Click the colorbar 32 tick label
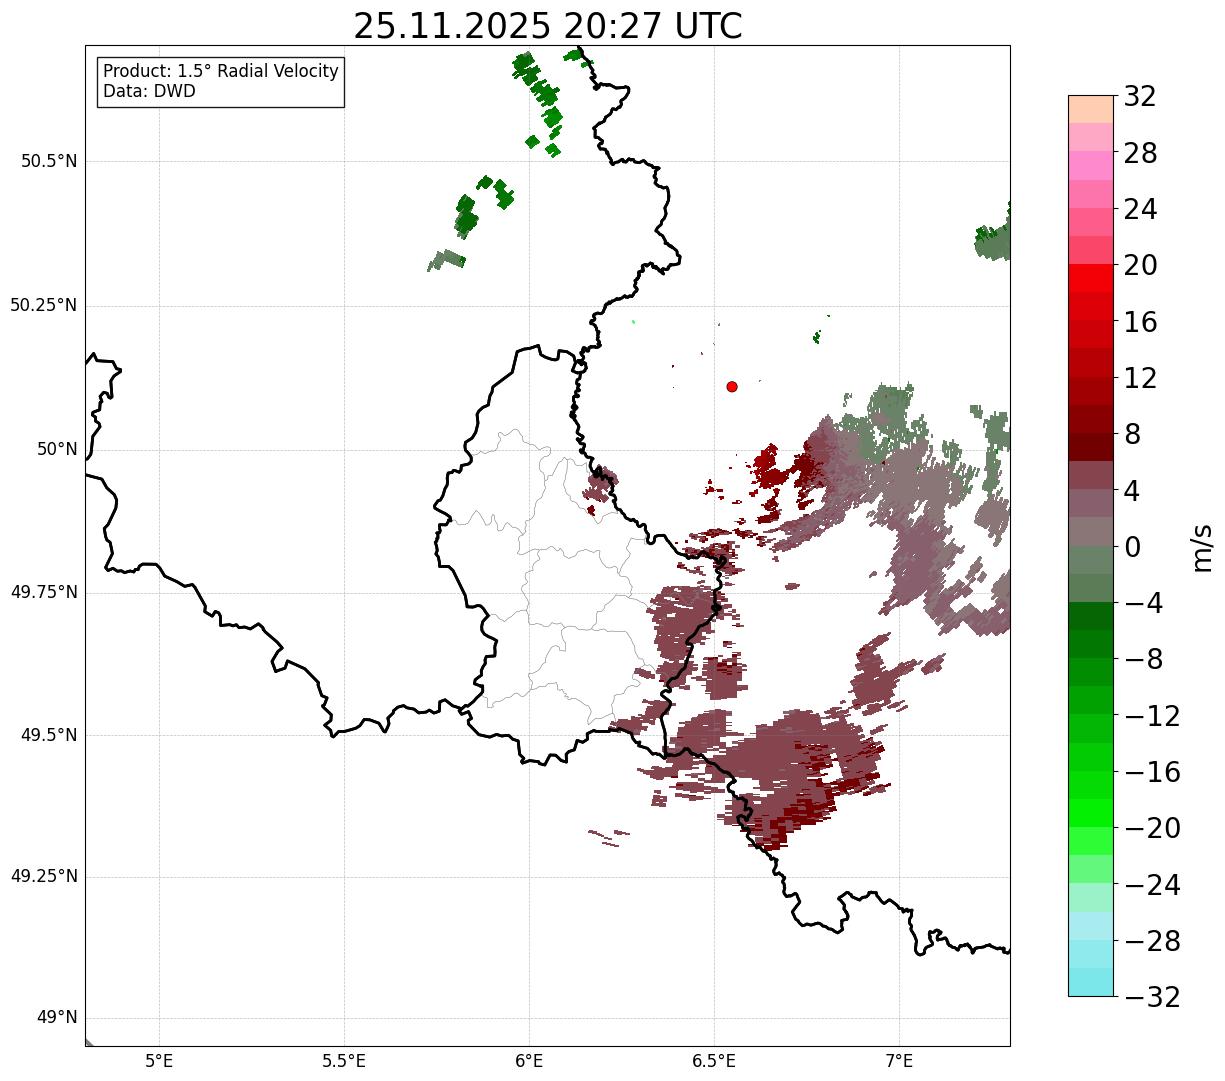Image resolution: width=1225 pixels, height=1081 pixels. click(1140, 96)
